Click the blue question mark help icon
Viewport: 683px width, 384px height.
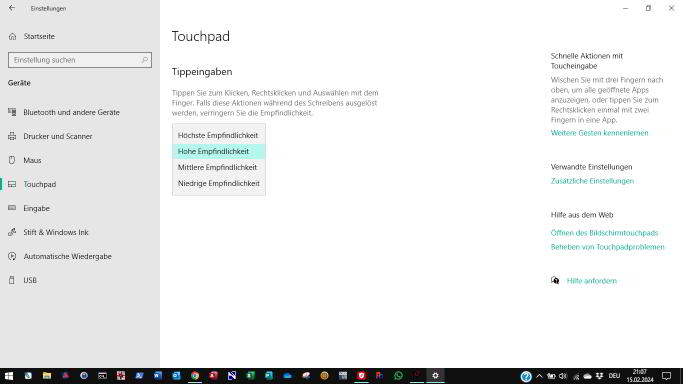tap(526, 376)
